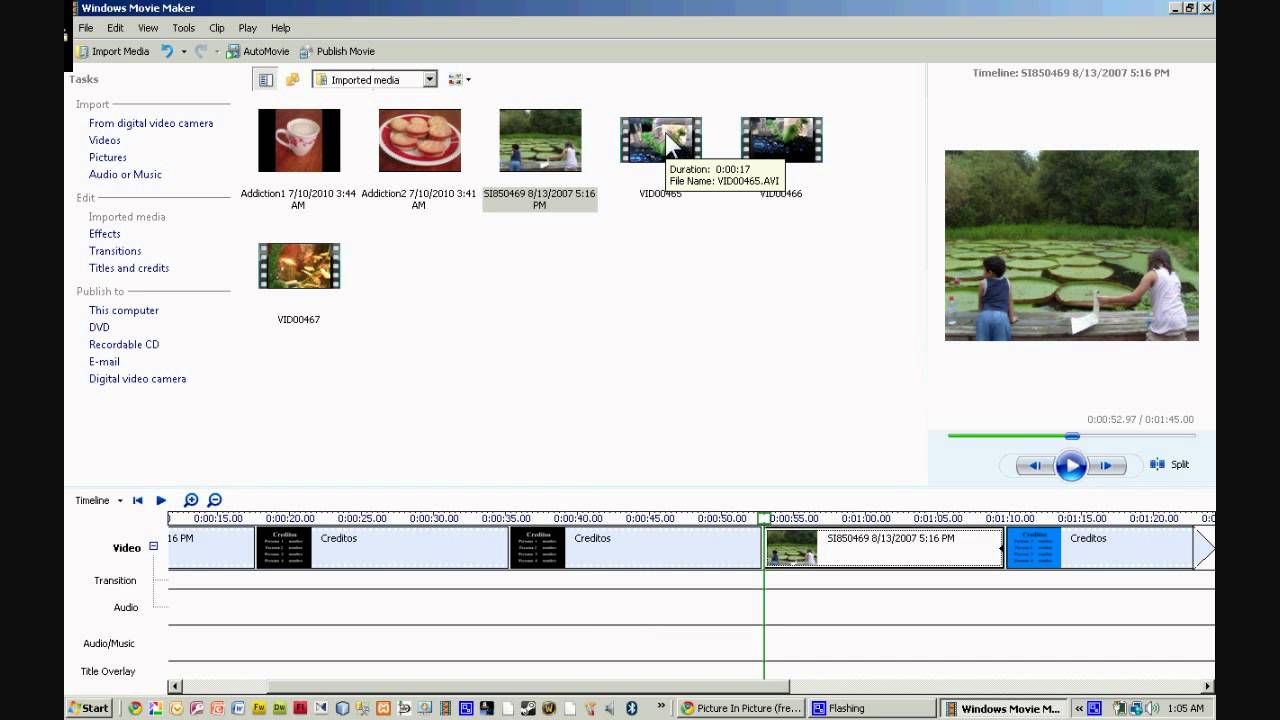Show the Collections pane folder icon
Viewport: 1280px width, 720px height.
point(292,80)
